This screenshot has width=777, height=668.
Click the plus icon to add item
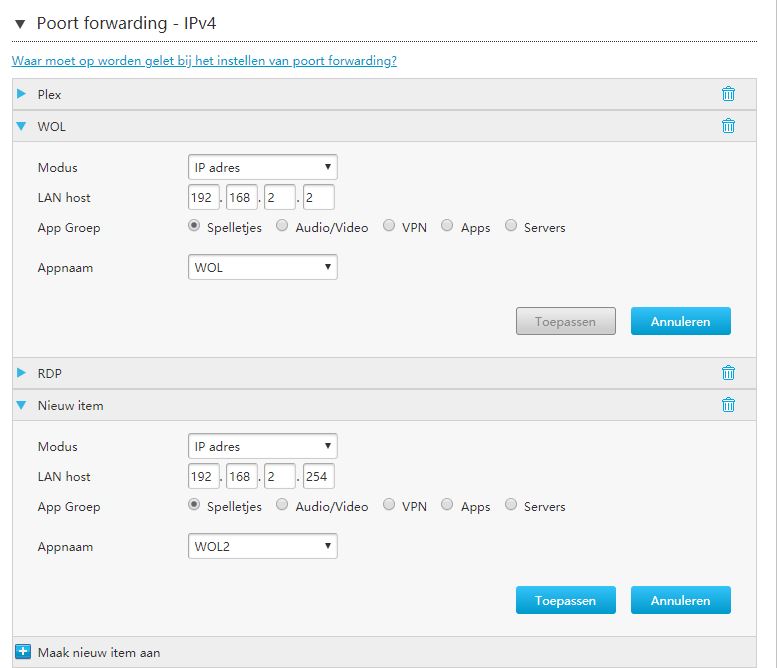point(23,652)
